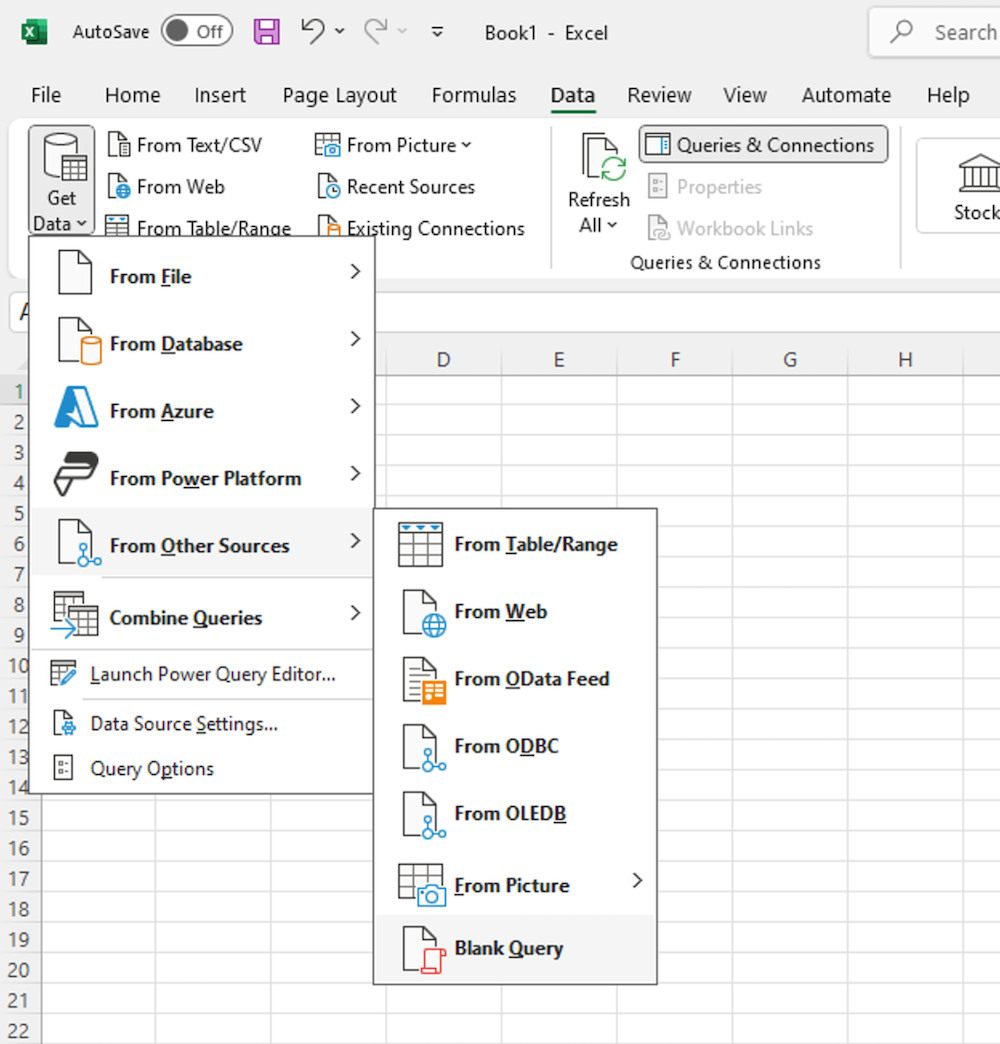Open the Page Layout tab

(339, 95)
